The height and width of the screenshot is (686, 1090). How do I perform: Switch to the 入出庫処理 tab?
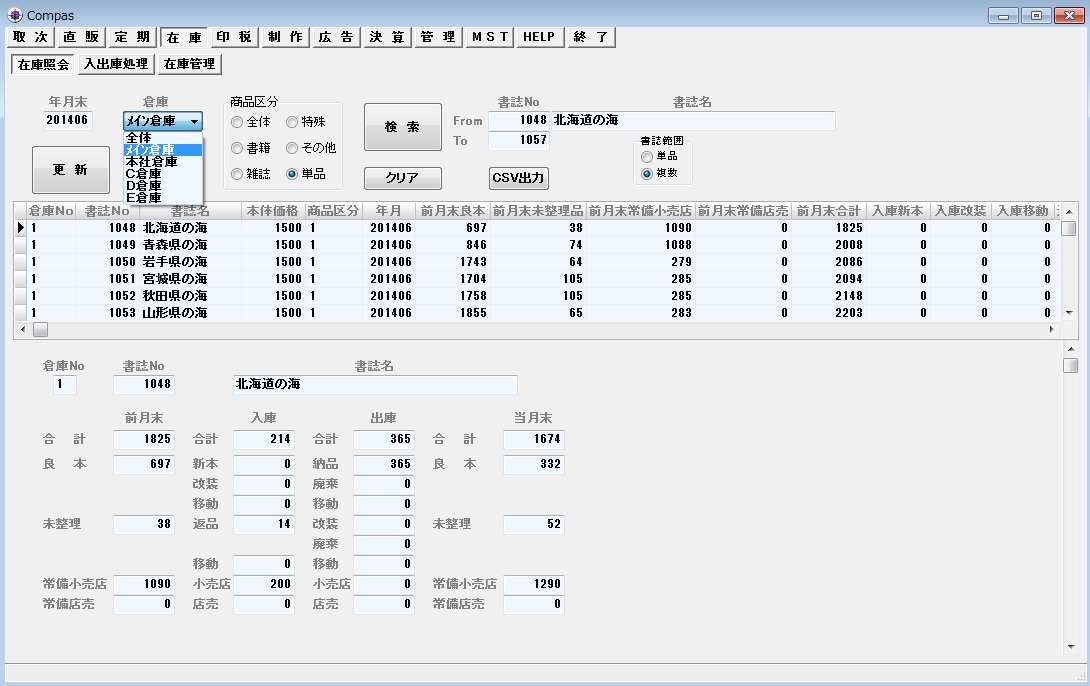[x=116, y=64]
